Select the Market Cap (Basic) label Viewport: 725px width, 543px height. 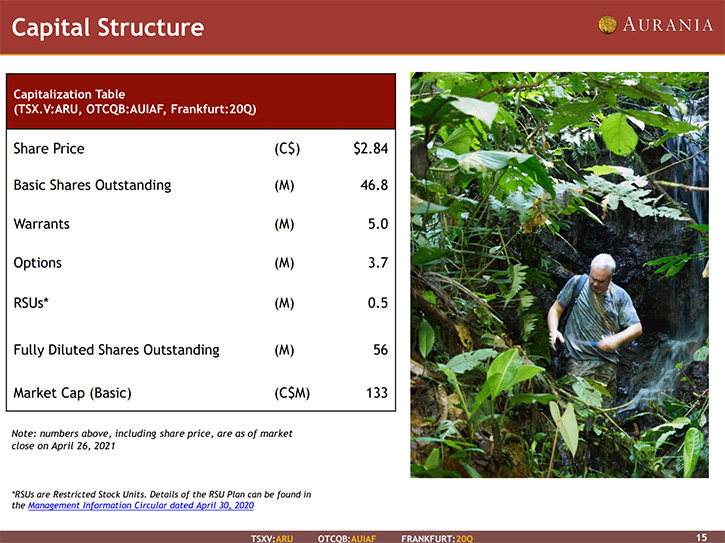click(x=73, y=393)
